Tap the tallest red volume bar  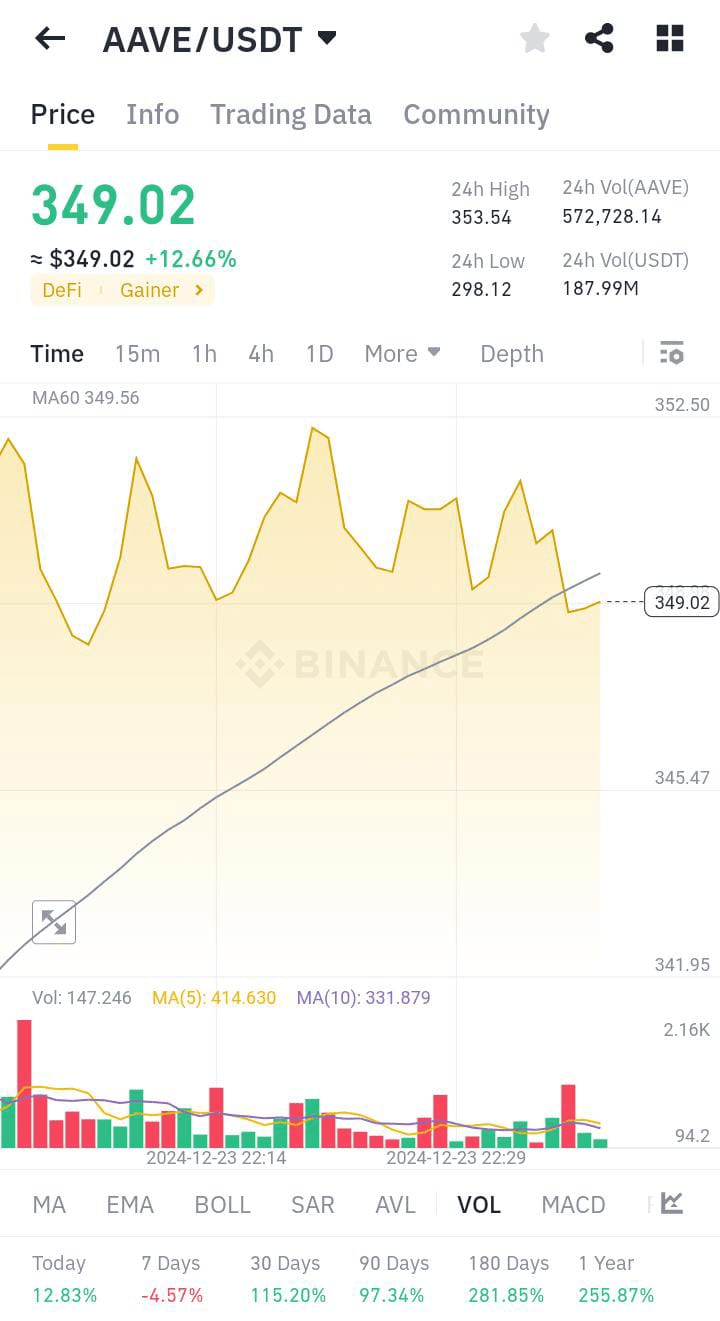24,1082
